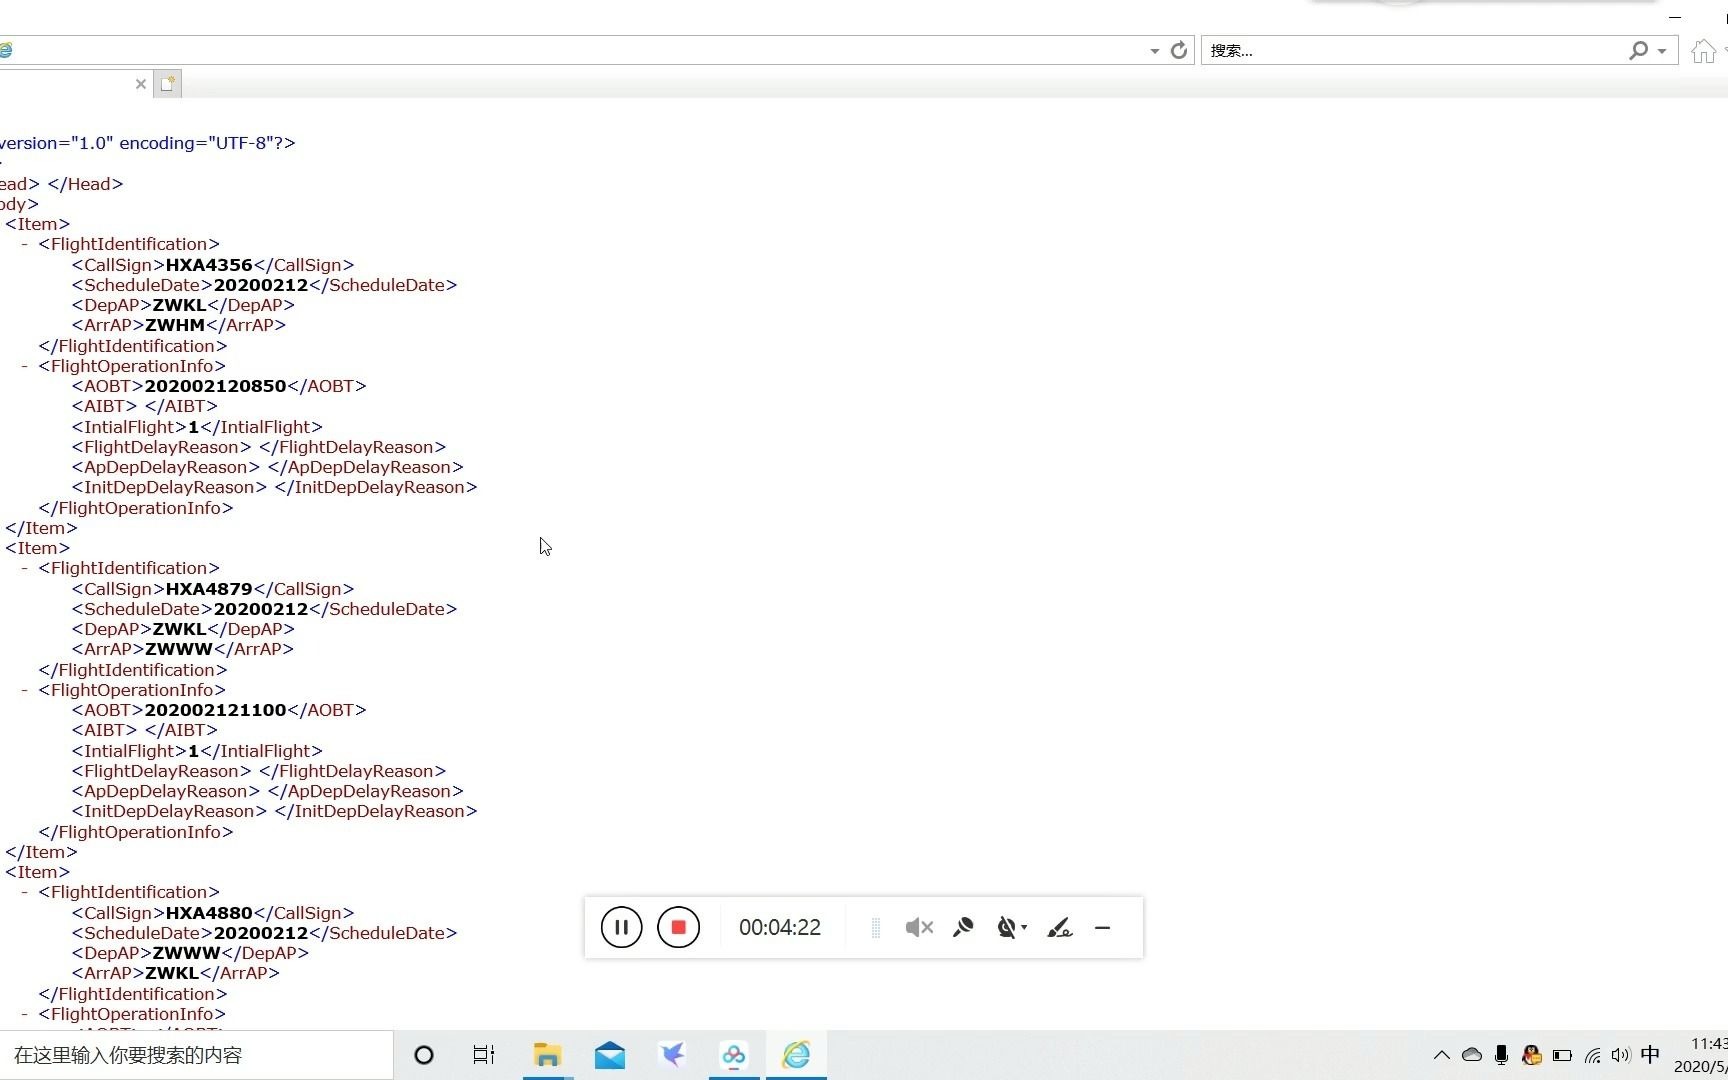Switch to Internet Explorer on the taskbar

[x=796, y=1055]
